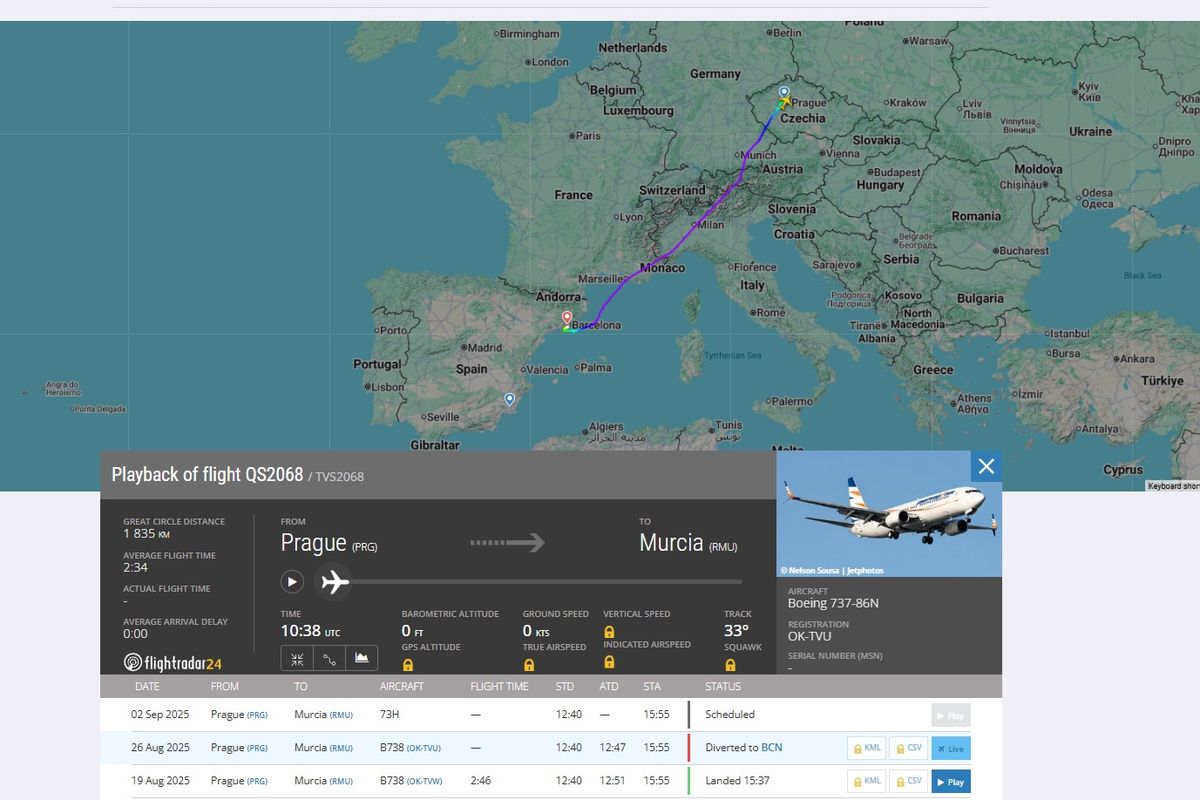Click the Keyboard shortcuts map link
This screenshot has height=800, width=1200.
pyautogui.click(x=1173, y=486)
